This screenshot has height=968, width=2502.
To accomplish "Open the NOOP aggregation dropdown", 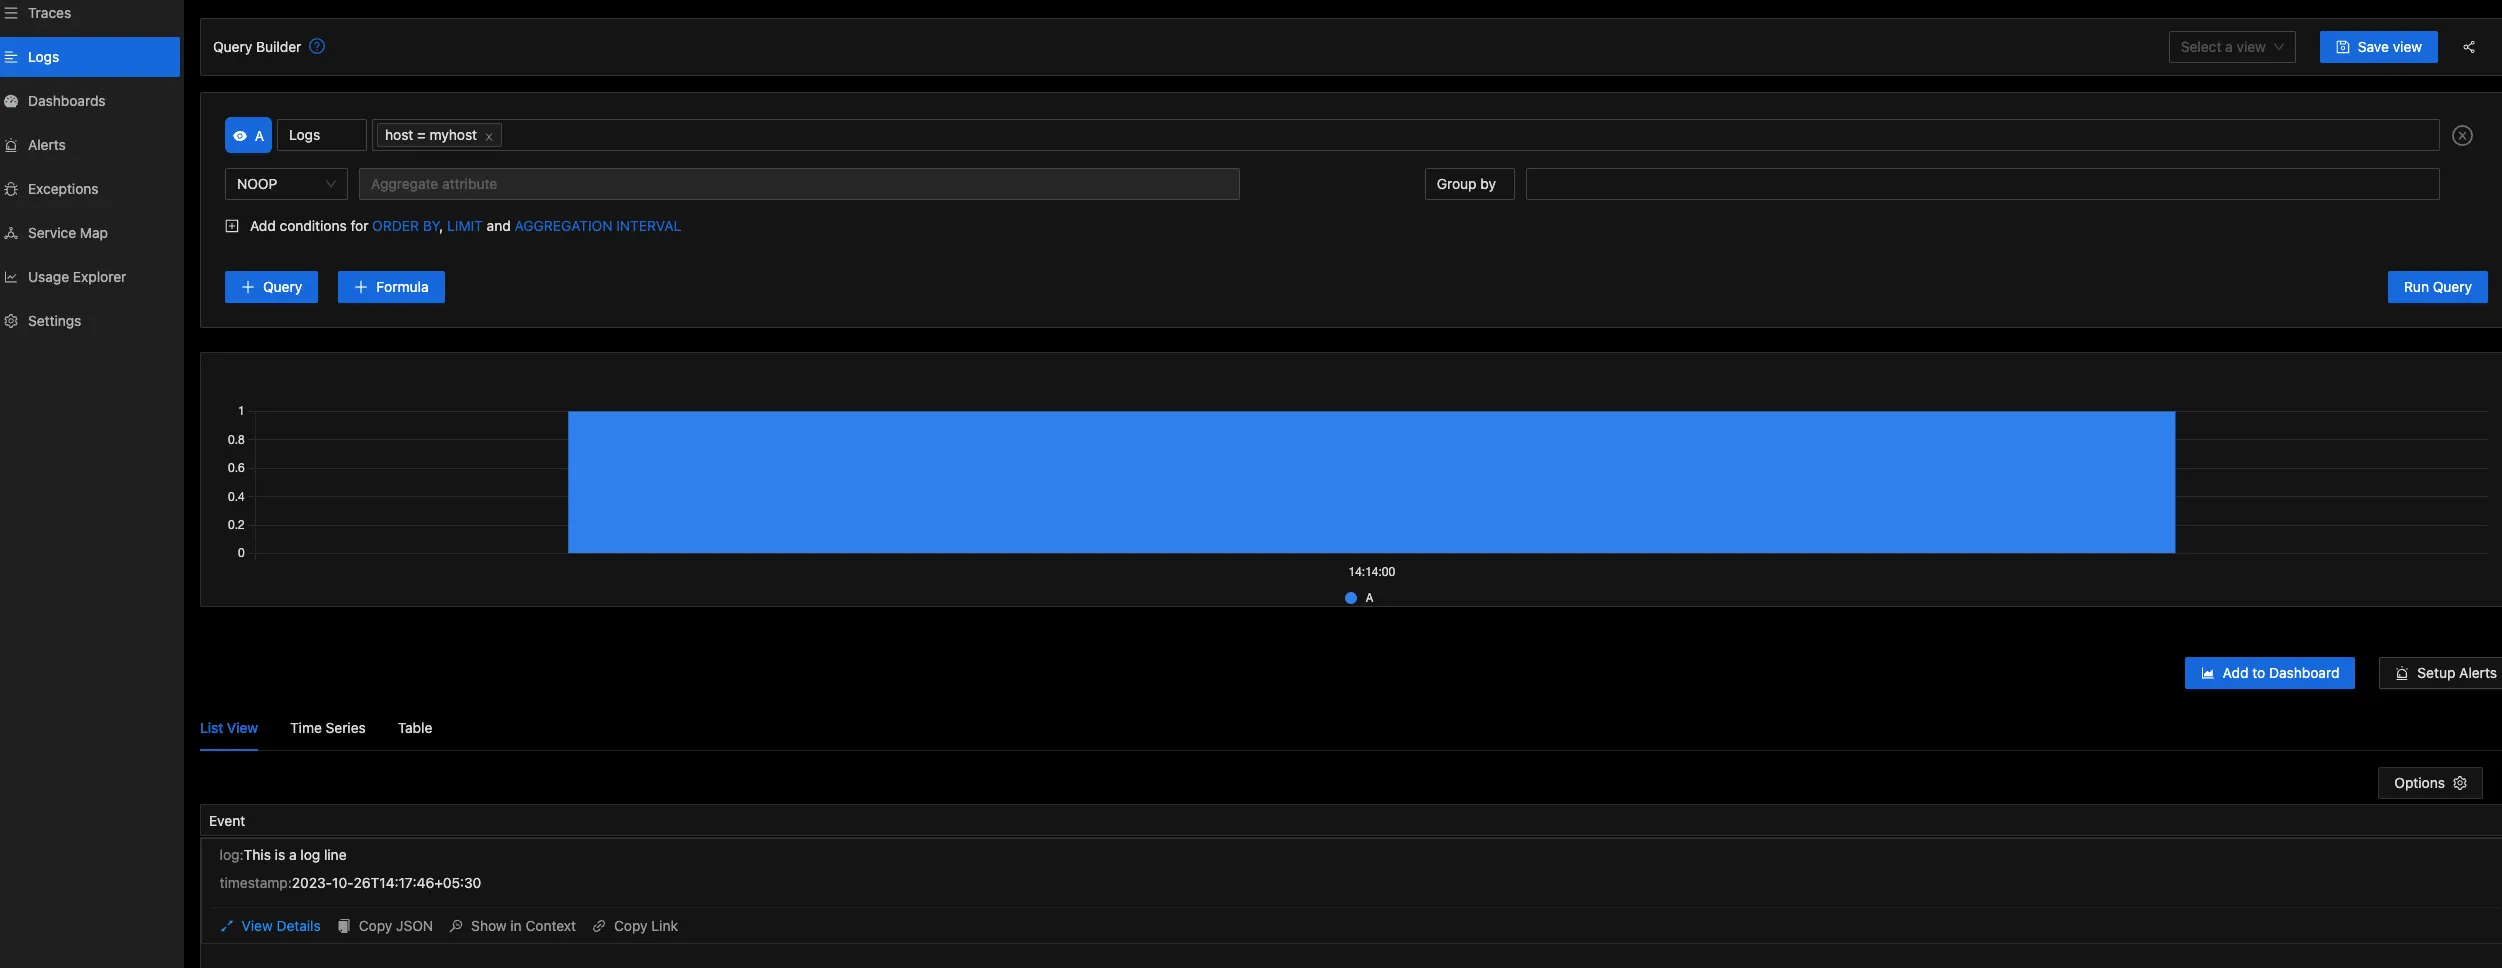I will coord(286,184).
